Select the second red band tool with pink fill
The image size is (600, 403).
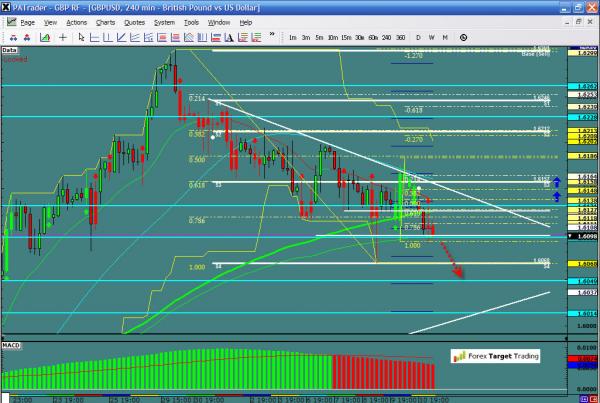[x=175, y=38]
